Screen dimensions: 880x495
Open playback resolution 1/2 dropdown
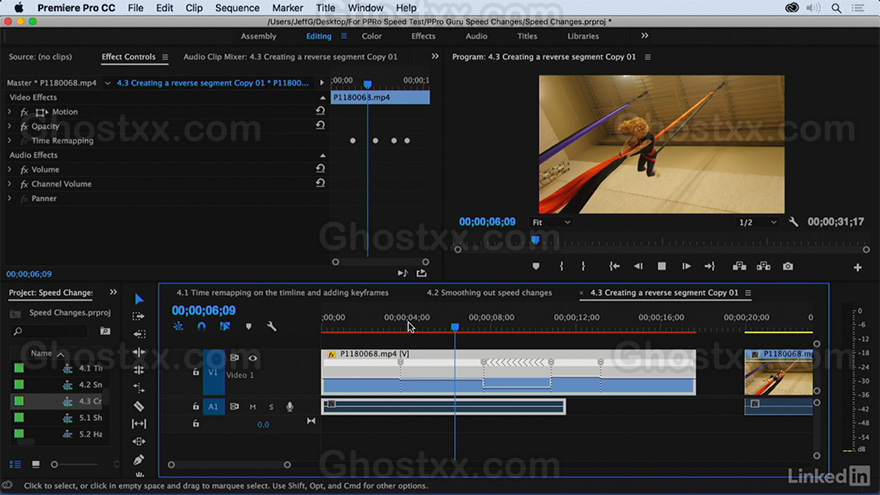coord(757,222)
